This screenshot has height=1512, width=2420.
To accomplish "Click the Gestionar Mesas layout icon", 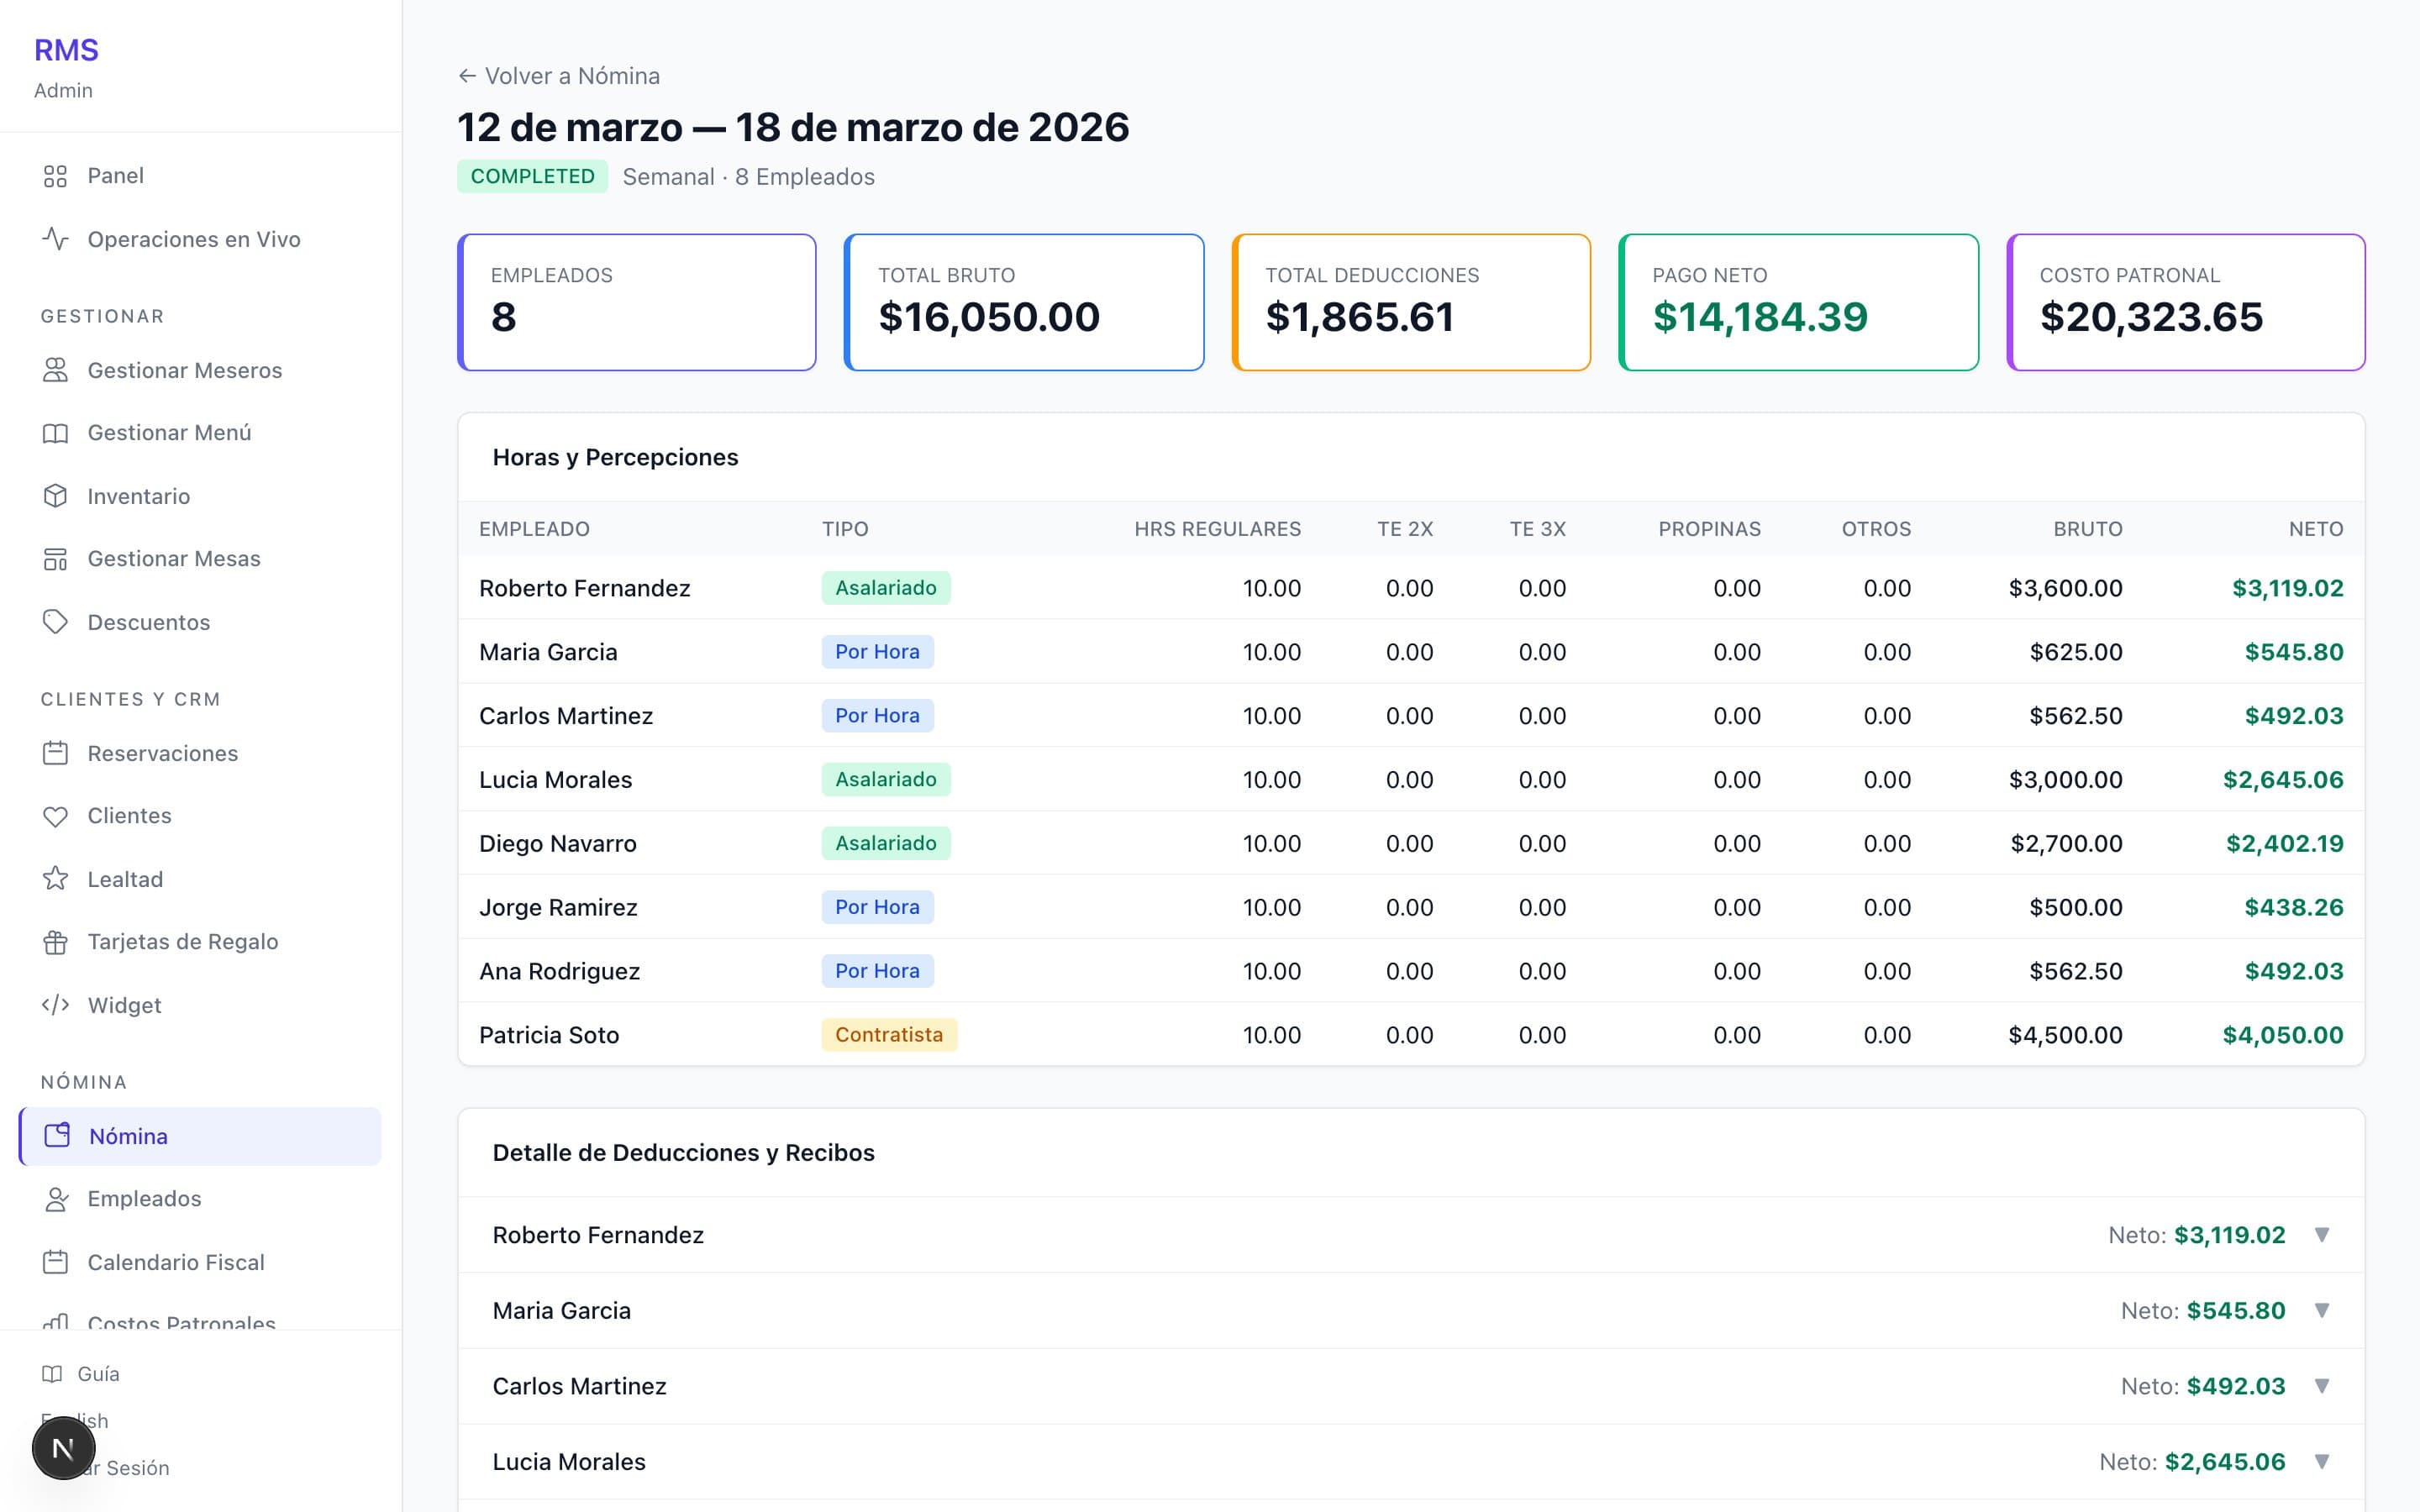I will coord(55,559).
